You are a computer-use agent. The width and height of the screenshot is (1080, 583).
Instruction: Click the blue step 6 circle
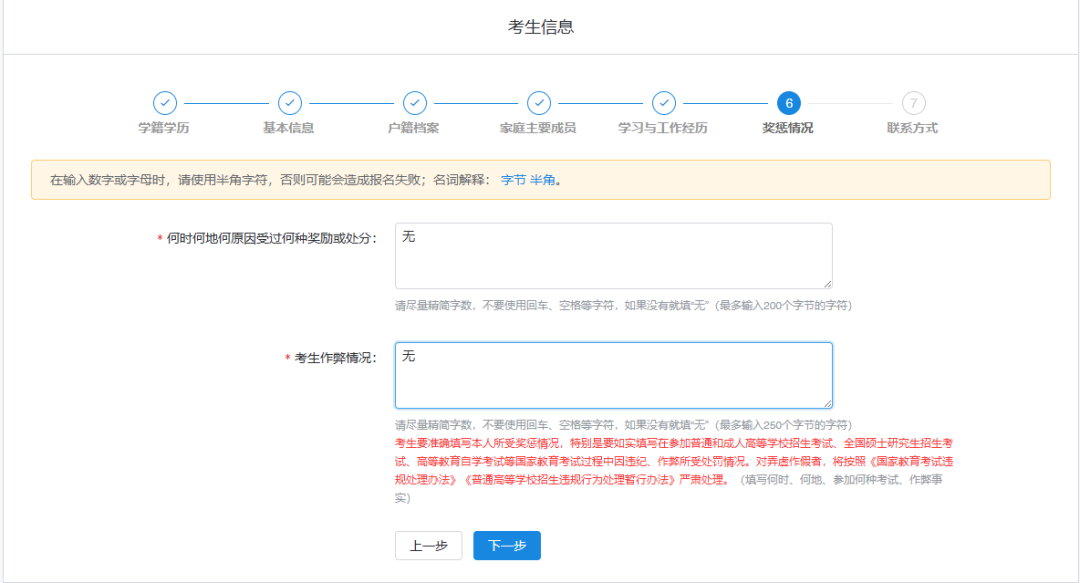[x=788, y=103]
